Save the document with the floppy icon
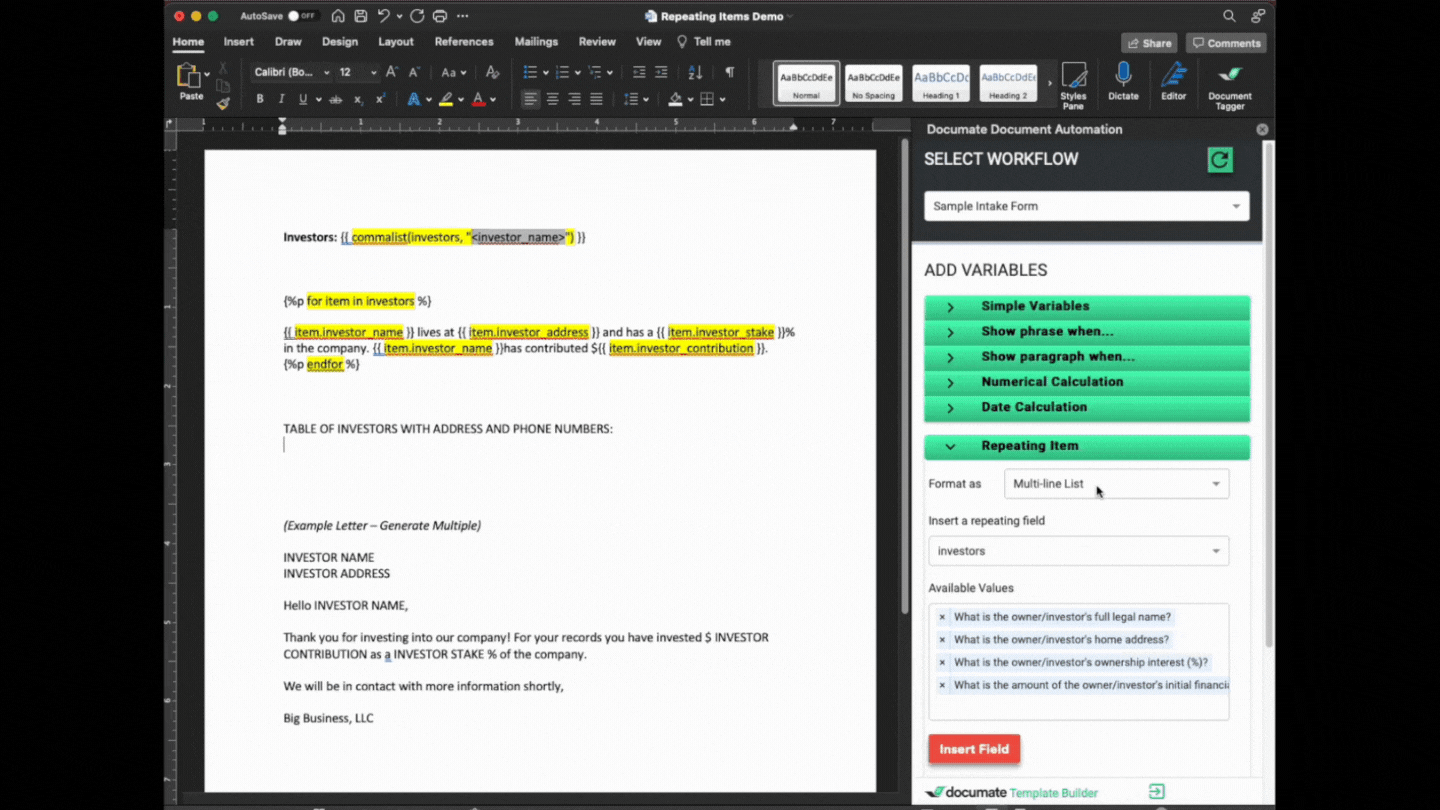The image size is (1440, 810). pos(360,16)
